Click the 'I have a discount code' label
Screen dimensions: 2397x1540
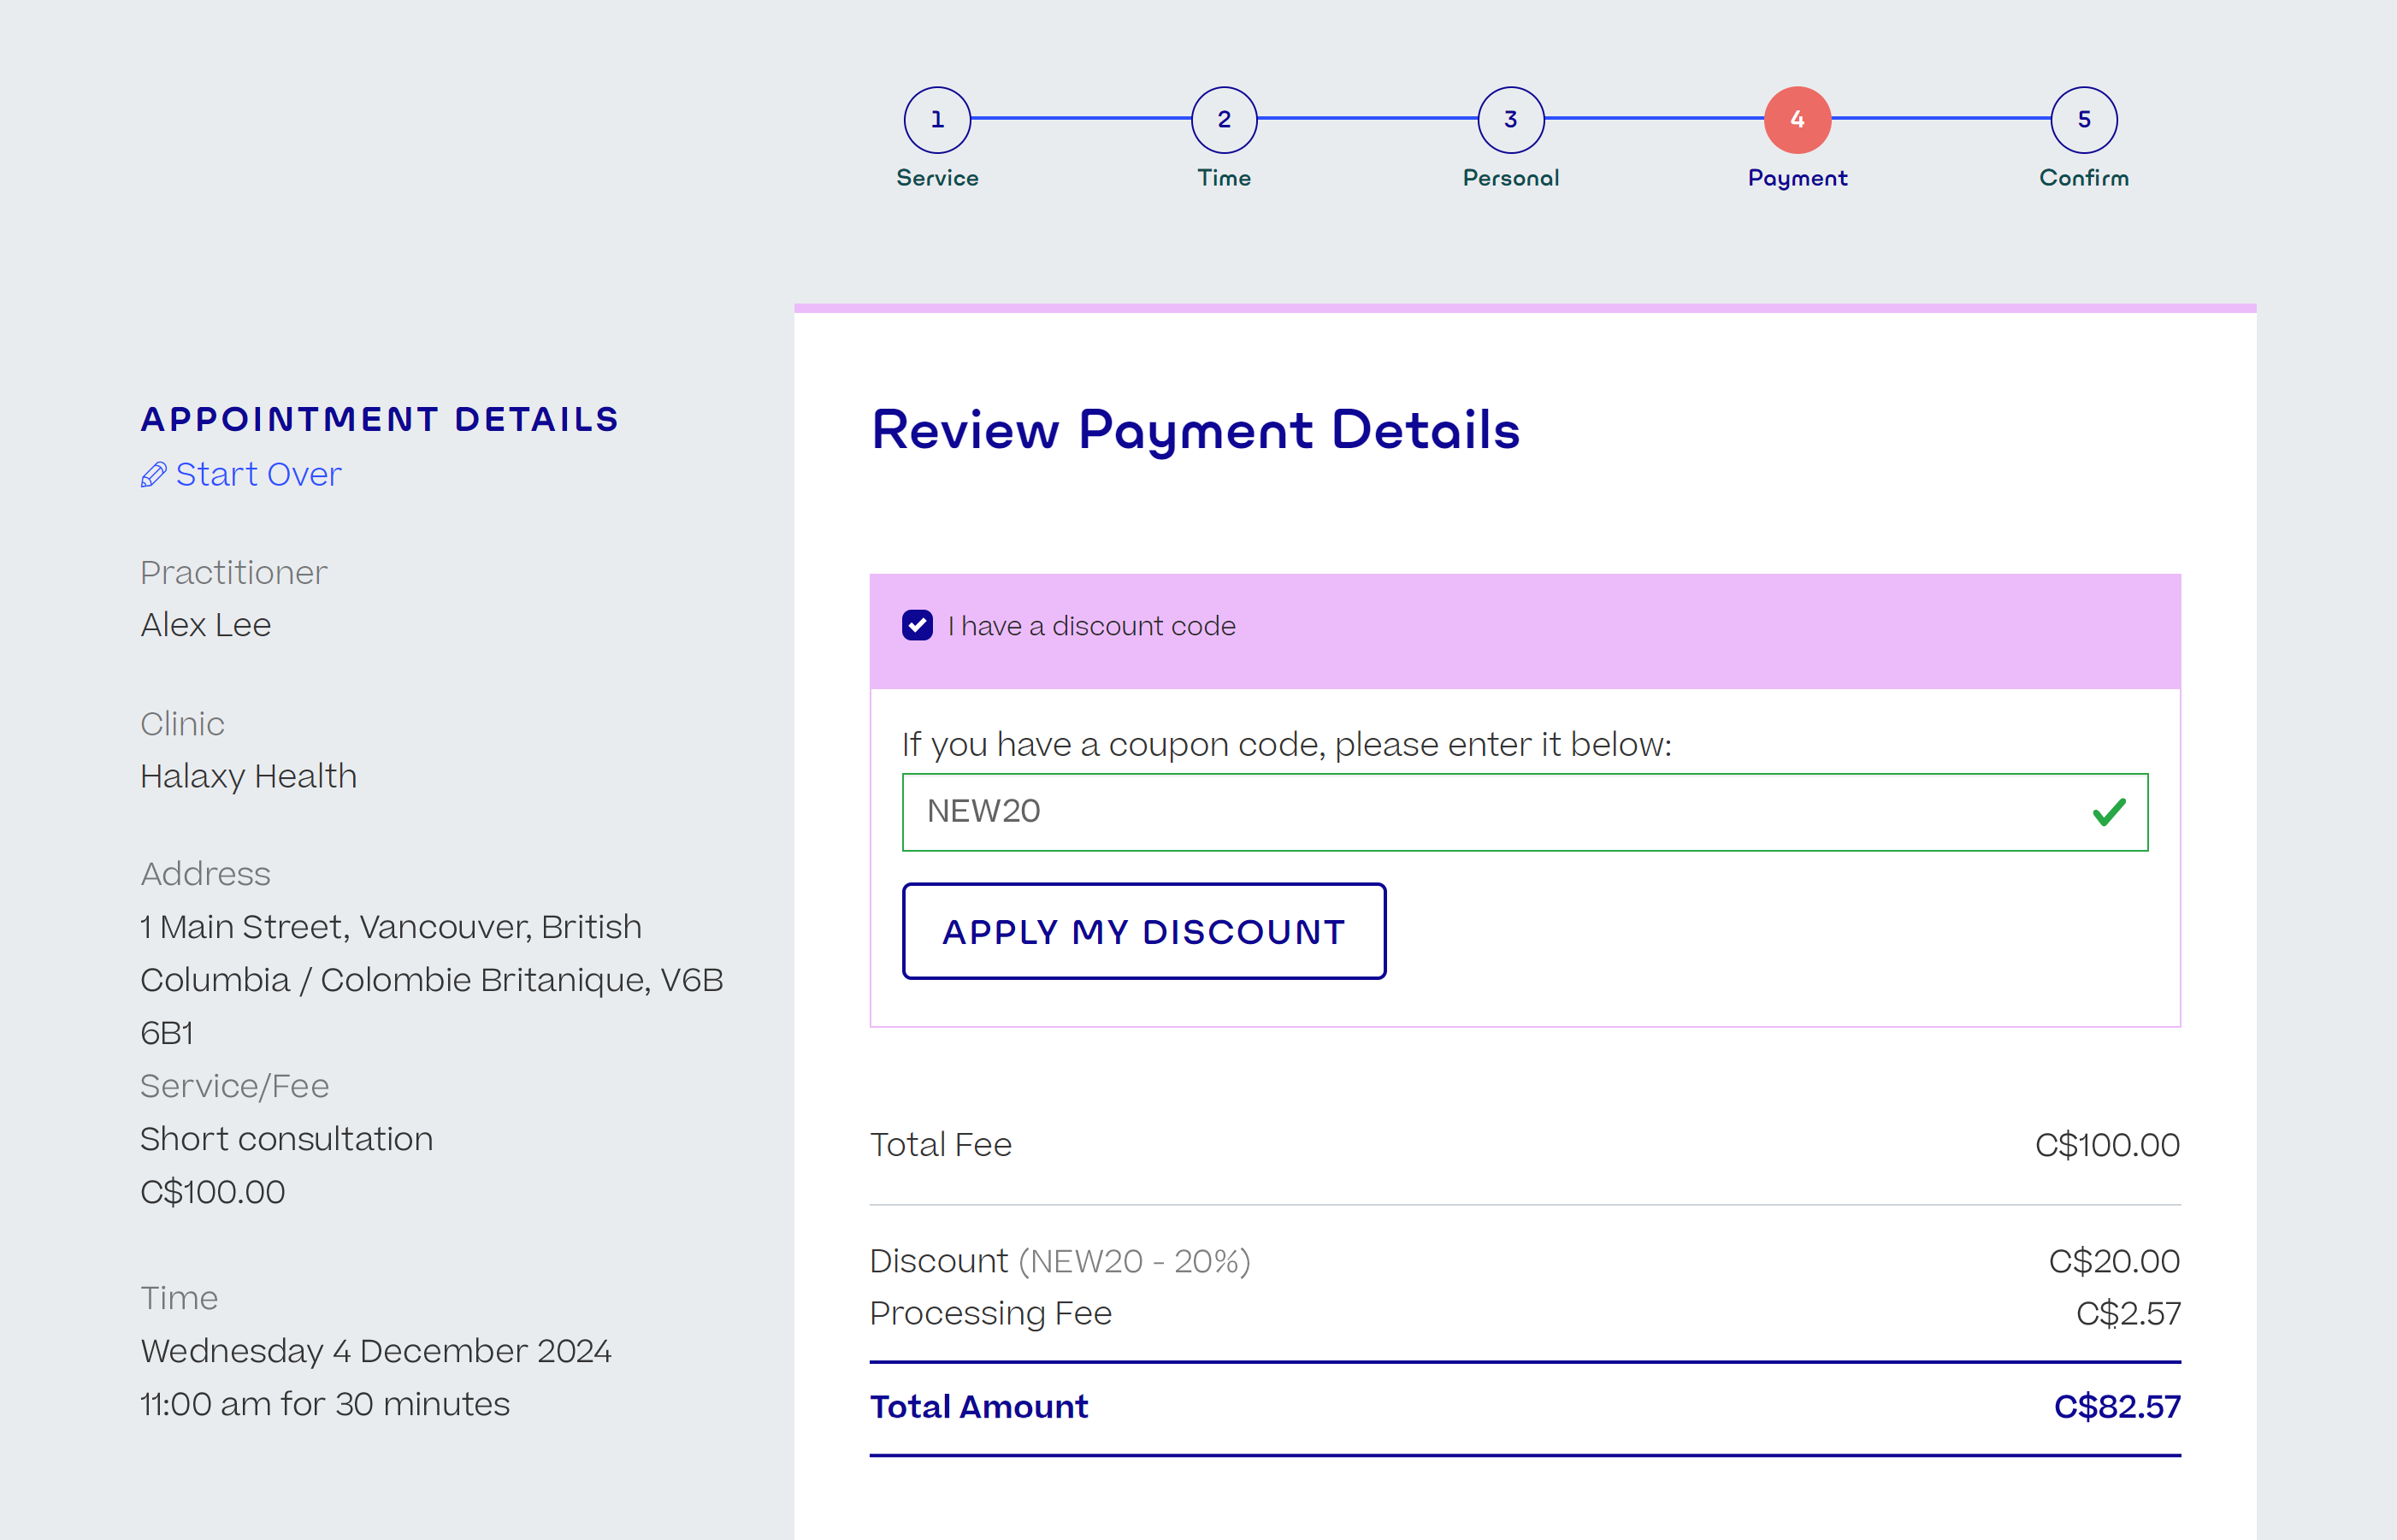click(1091, 626)
